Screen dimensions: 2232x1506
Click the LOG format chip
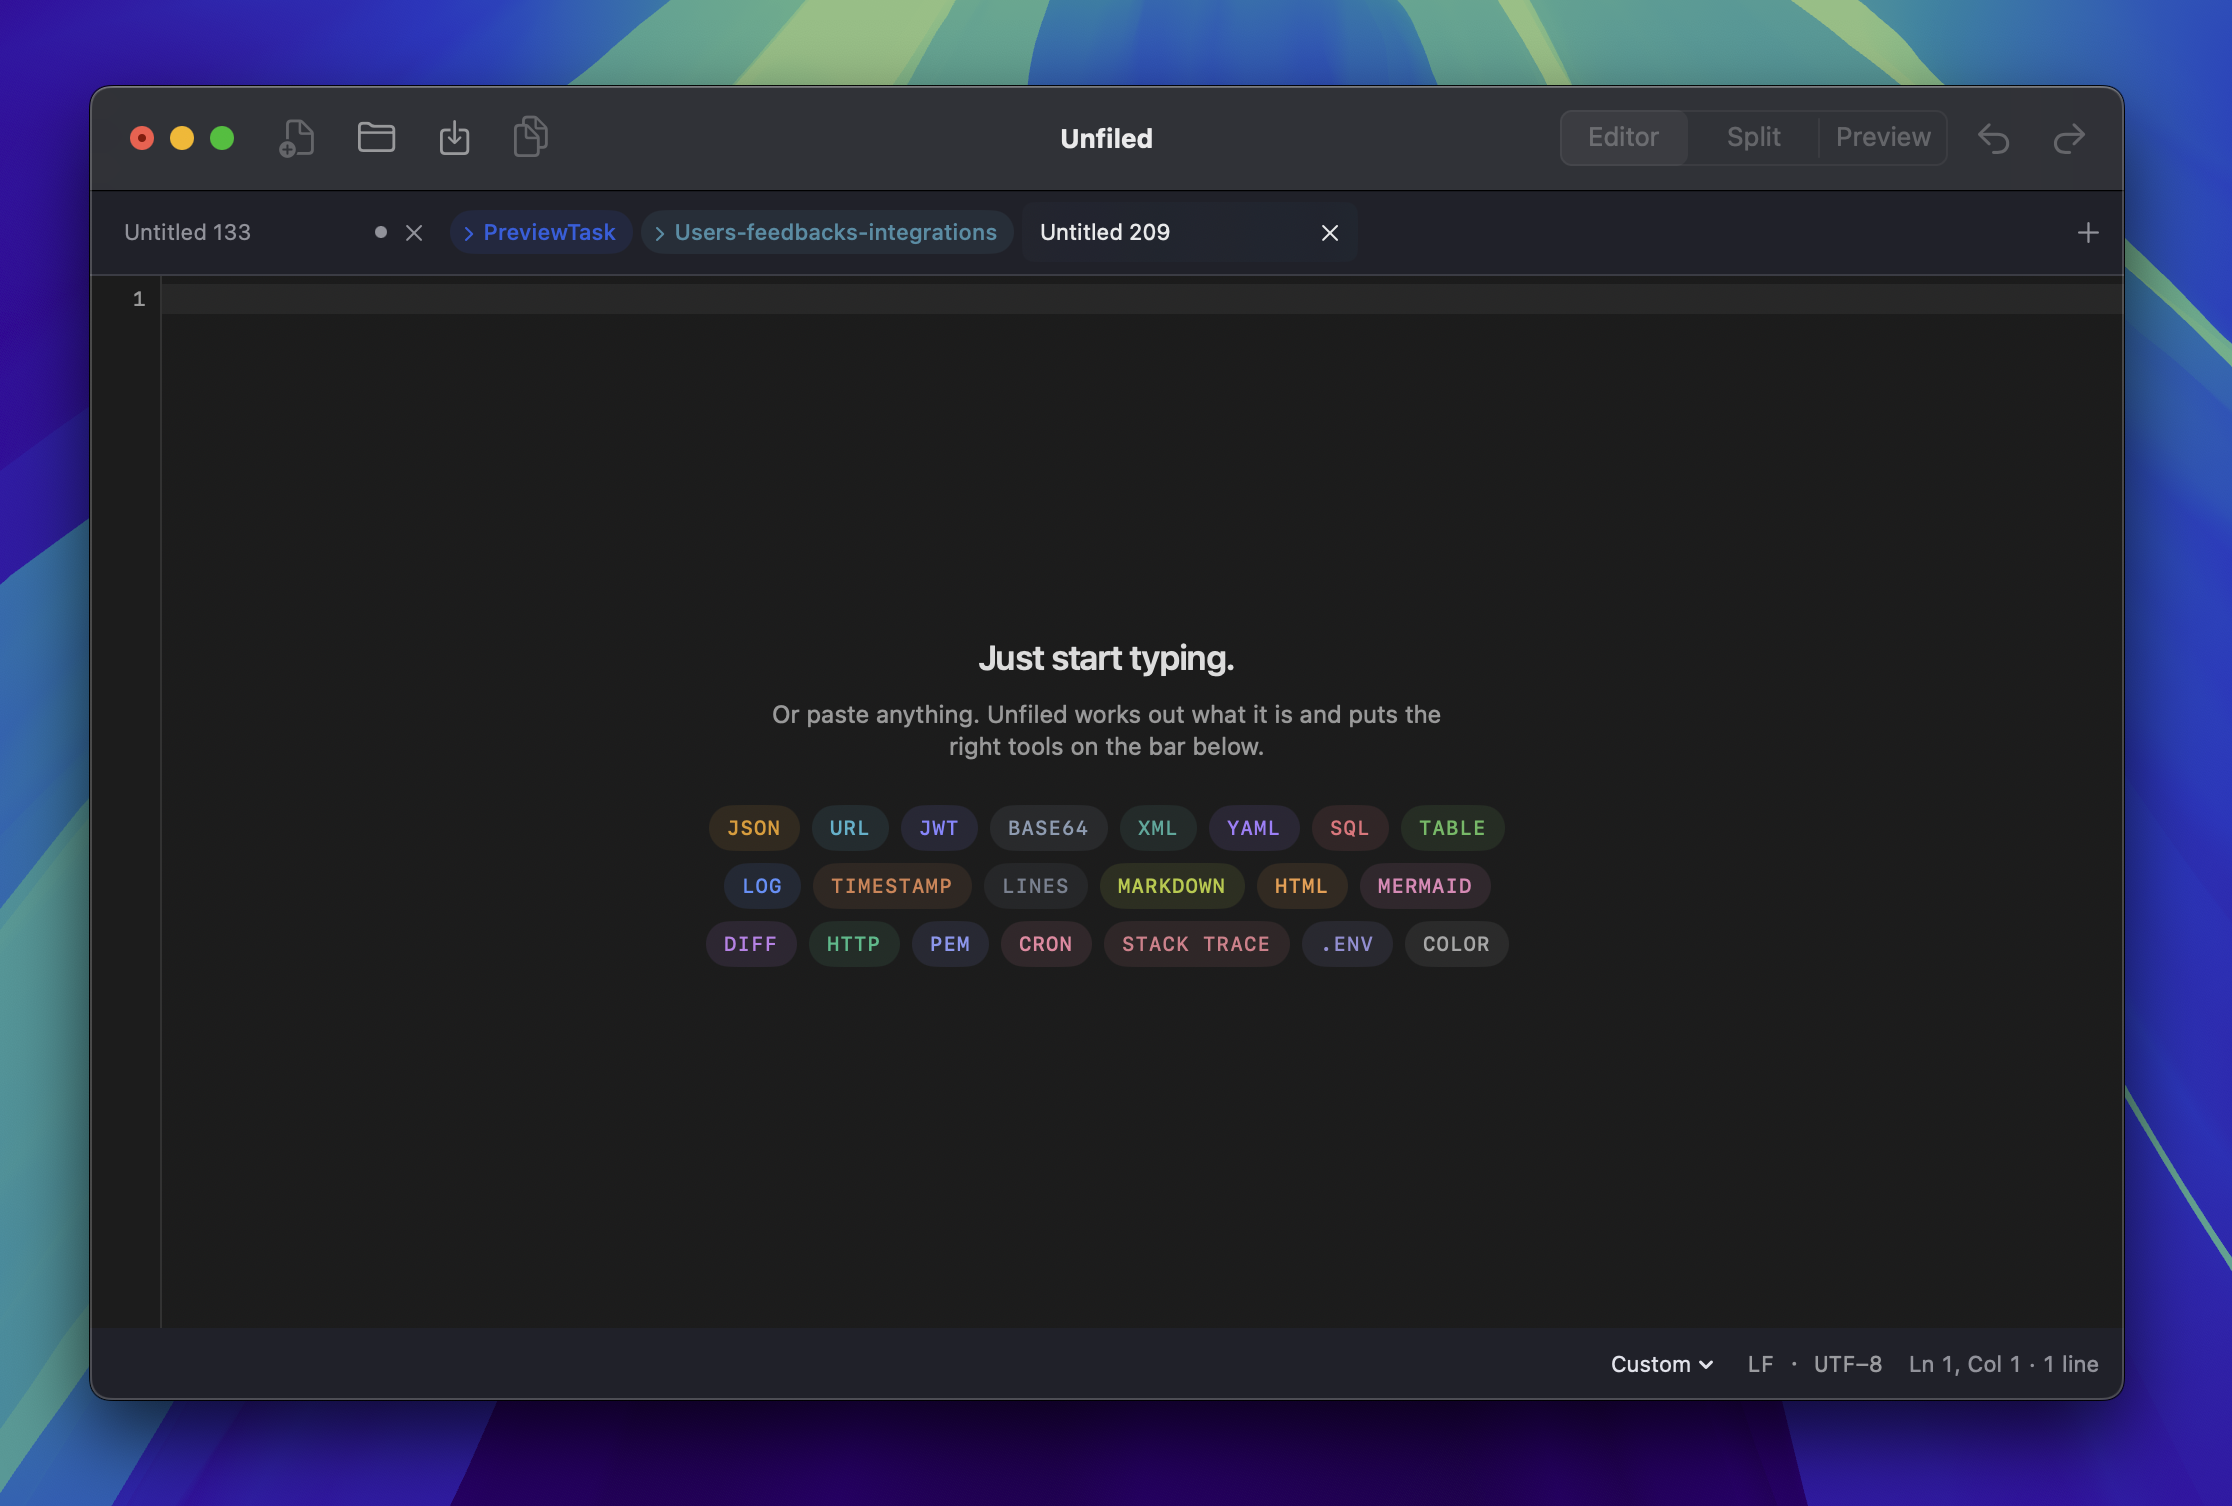(x=762, y=886)
